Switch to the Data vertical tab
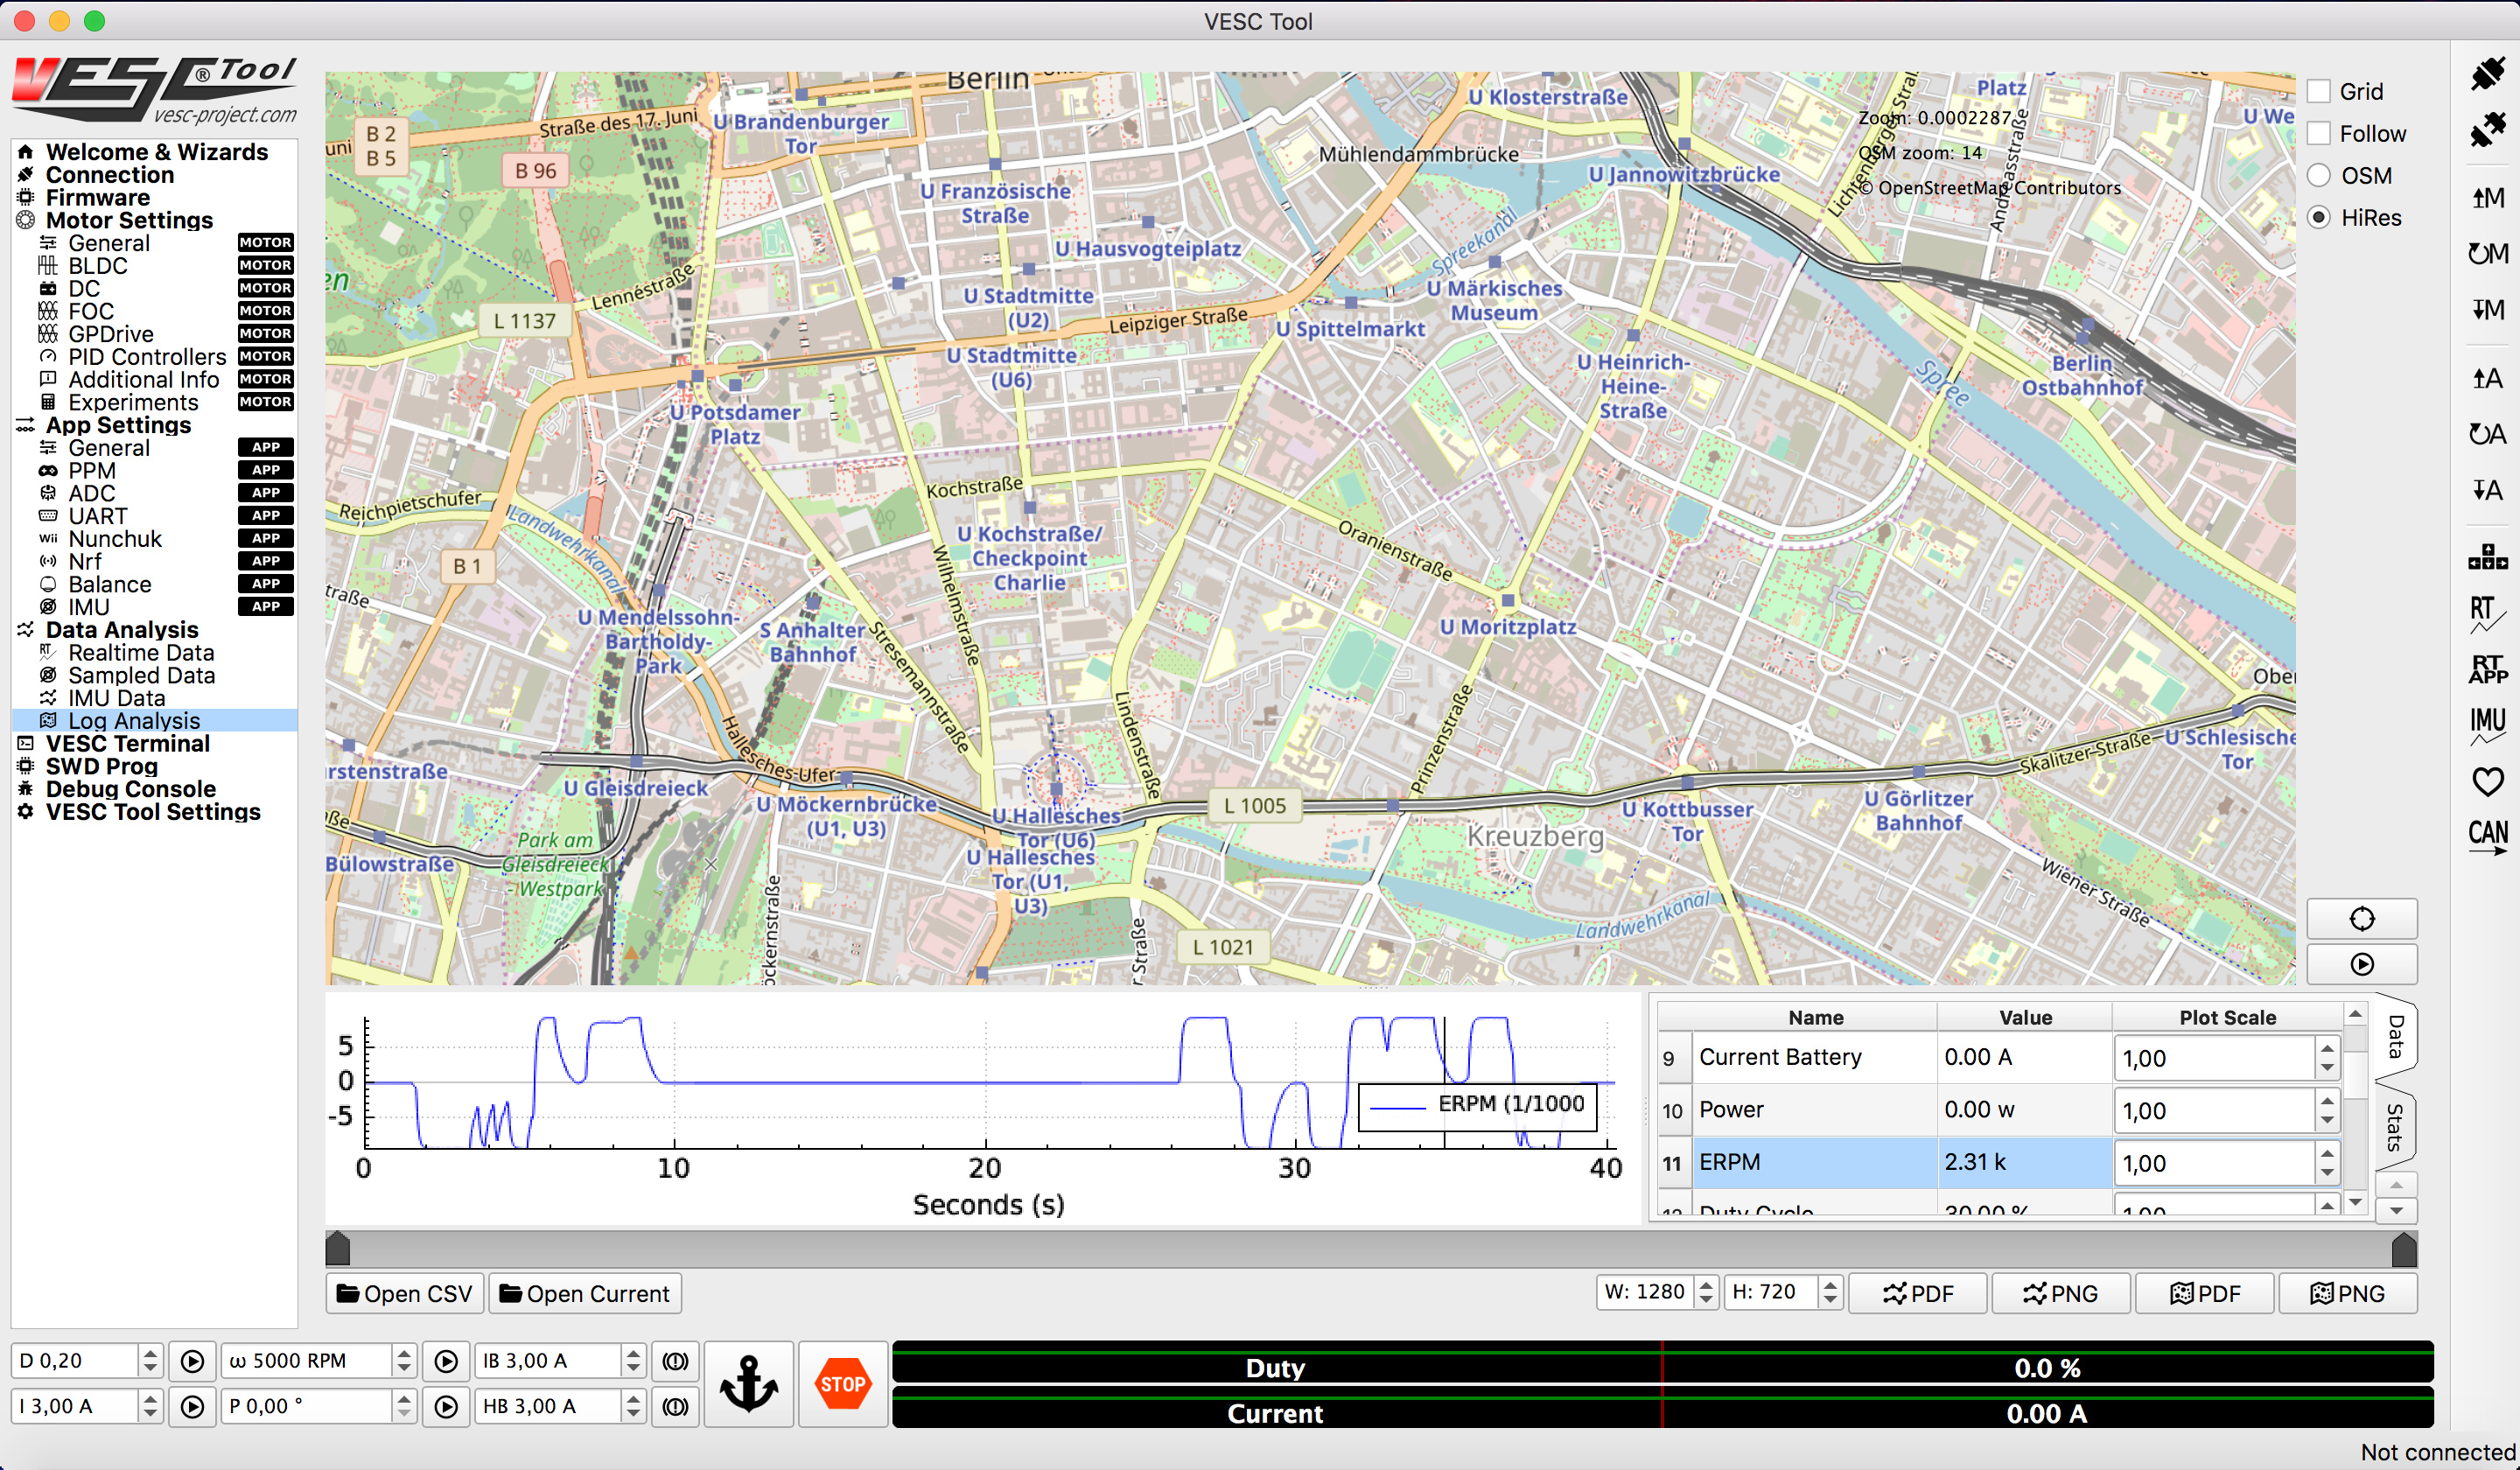The width and height of the screenshot is (2520, 1470). pyautogui.click(x=2396, y=1036)
